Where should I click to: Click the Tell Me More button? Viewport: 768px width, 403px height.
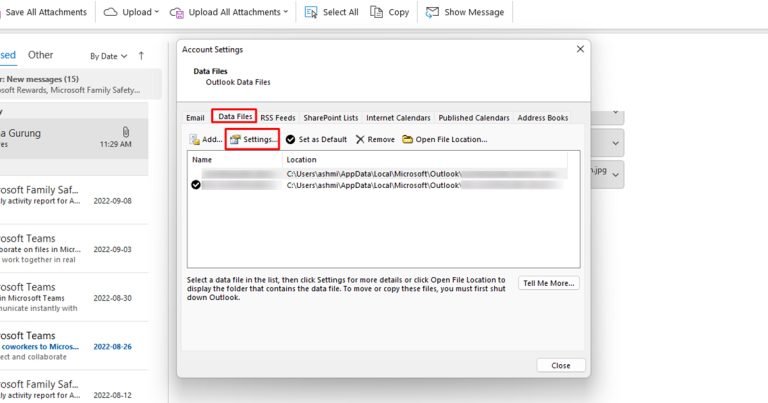point(549,283)
